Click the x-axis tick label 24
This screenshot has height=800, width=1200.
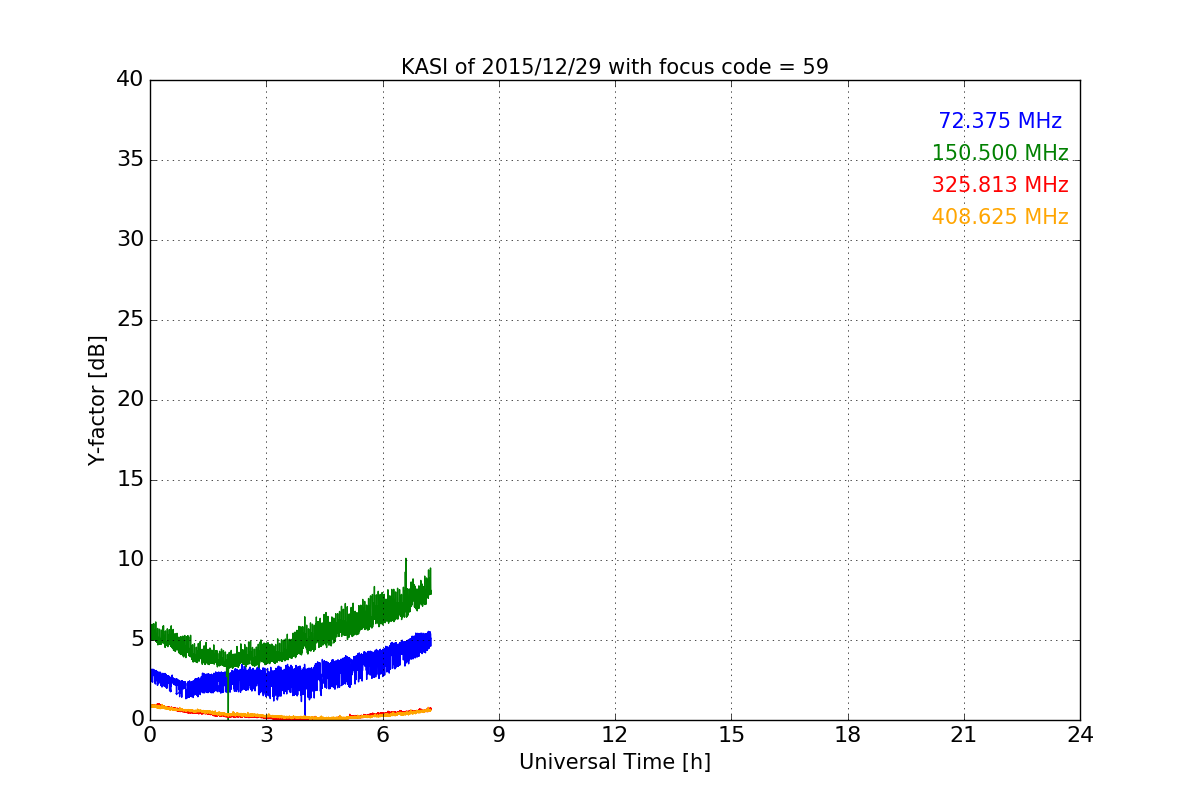pyautogui.click(x=1080, y=735)
